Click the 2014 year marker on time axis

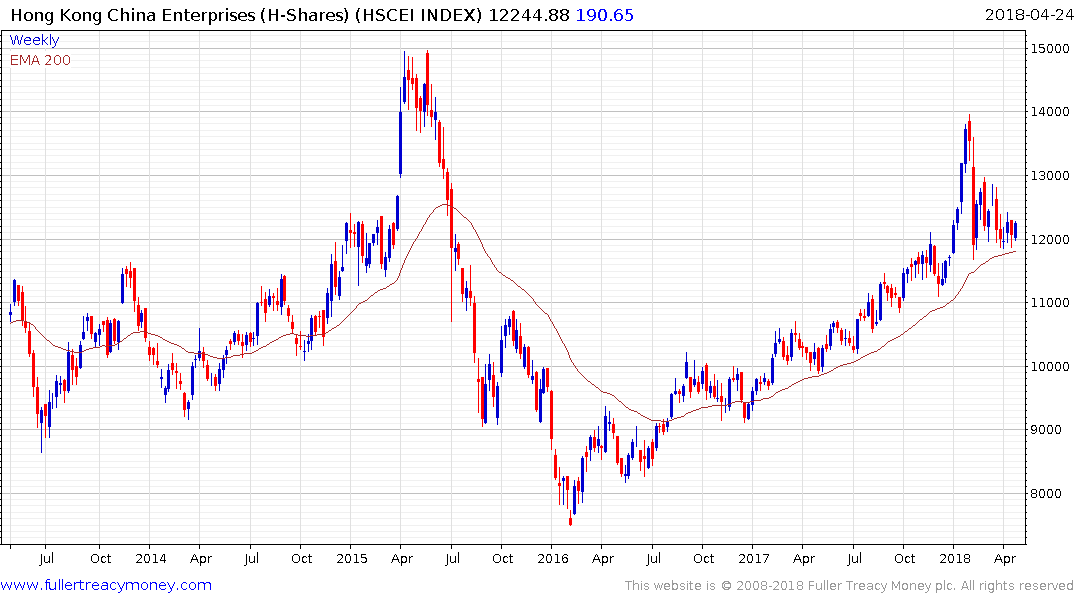(x=150, y=559)
